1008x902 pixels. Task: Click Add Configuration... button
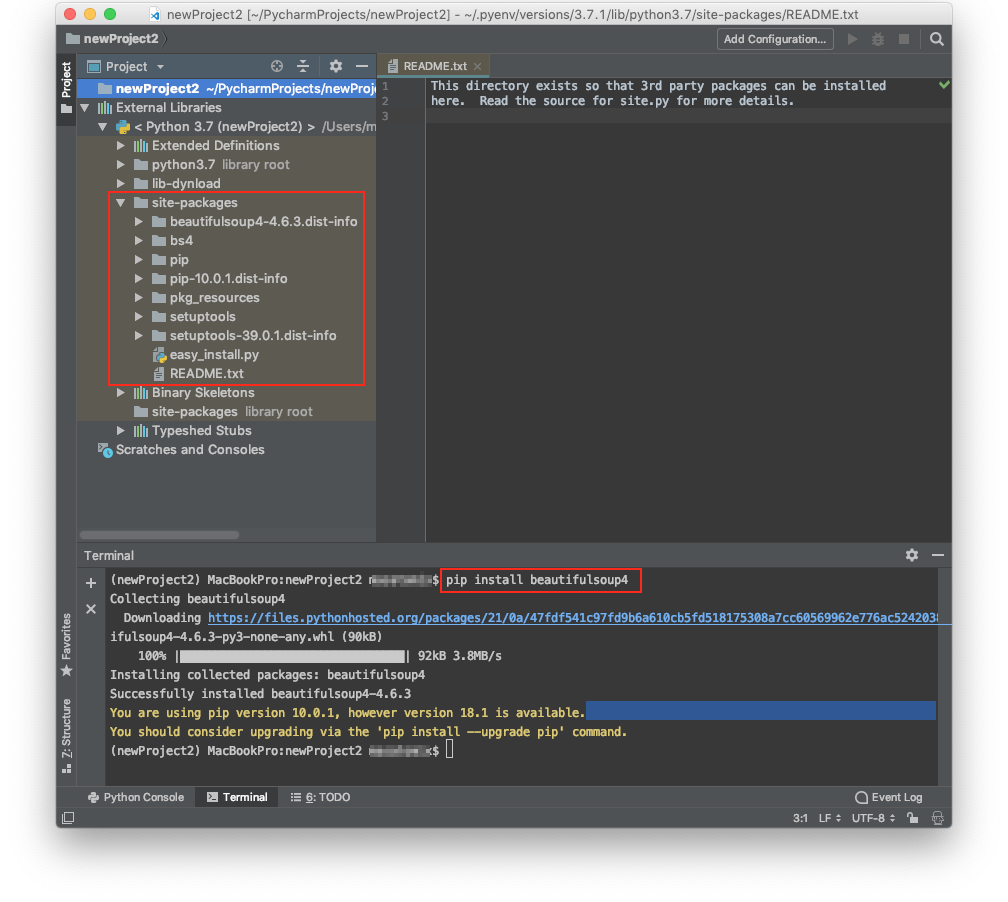[775, 39]
